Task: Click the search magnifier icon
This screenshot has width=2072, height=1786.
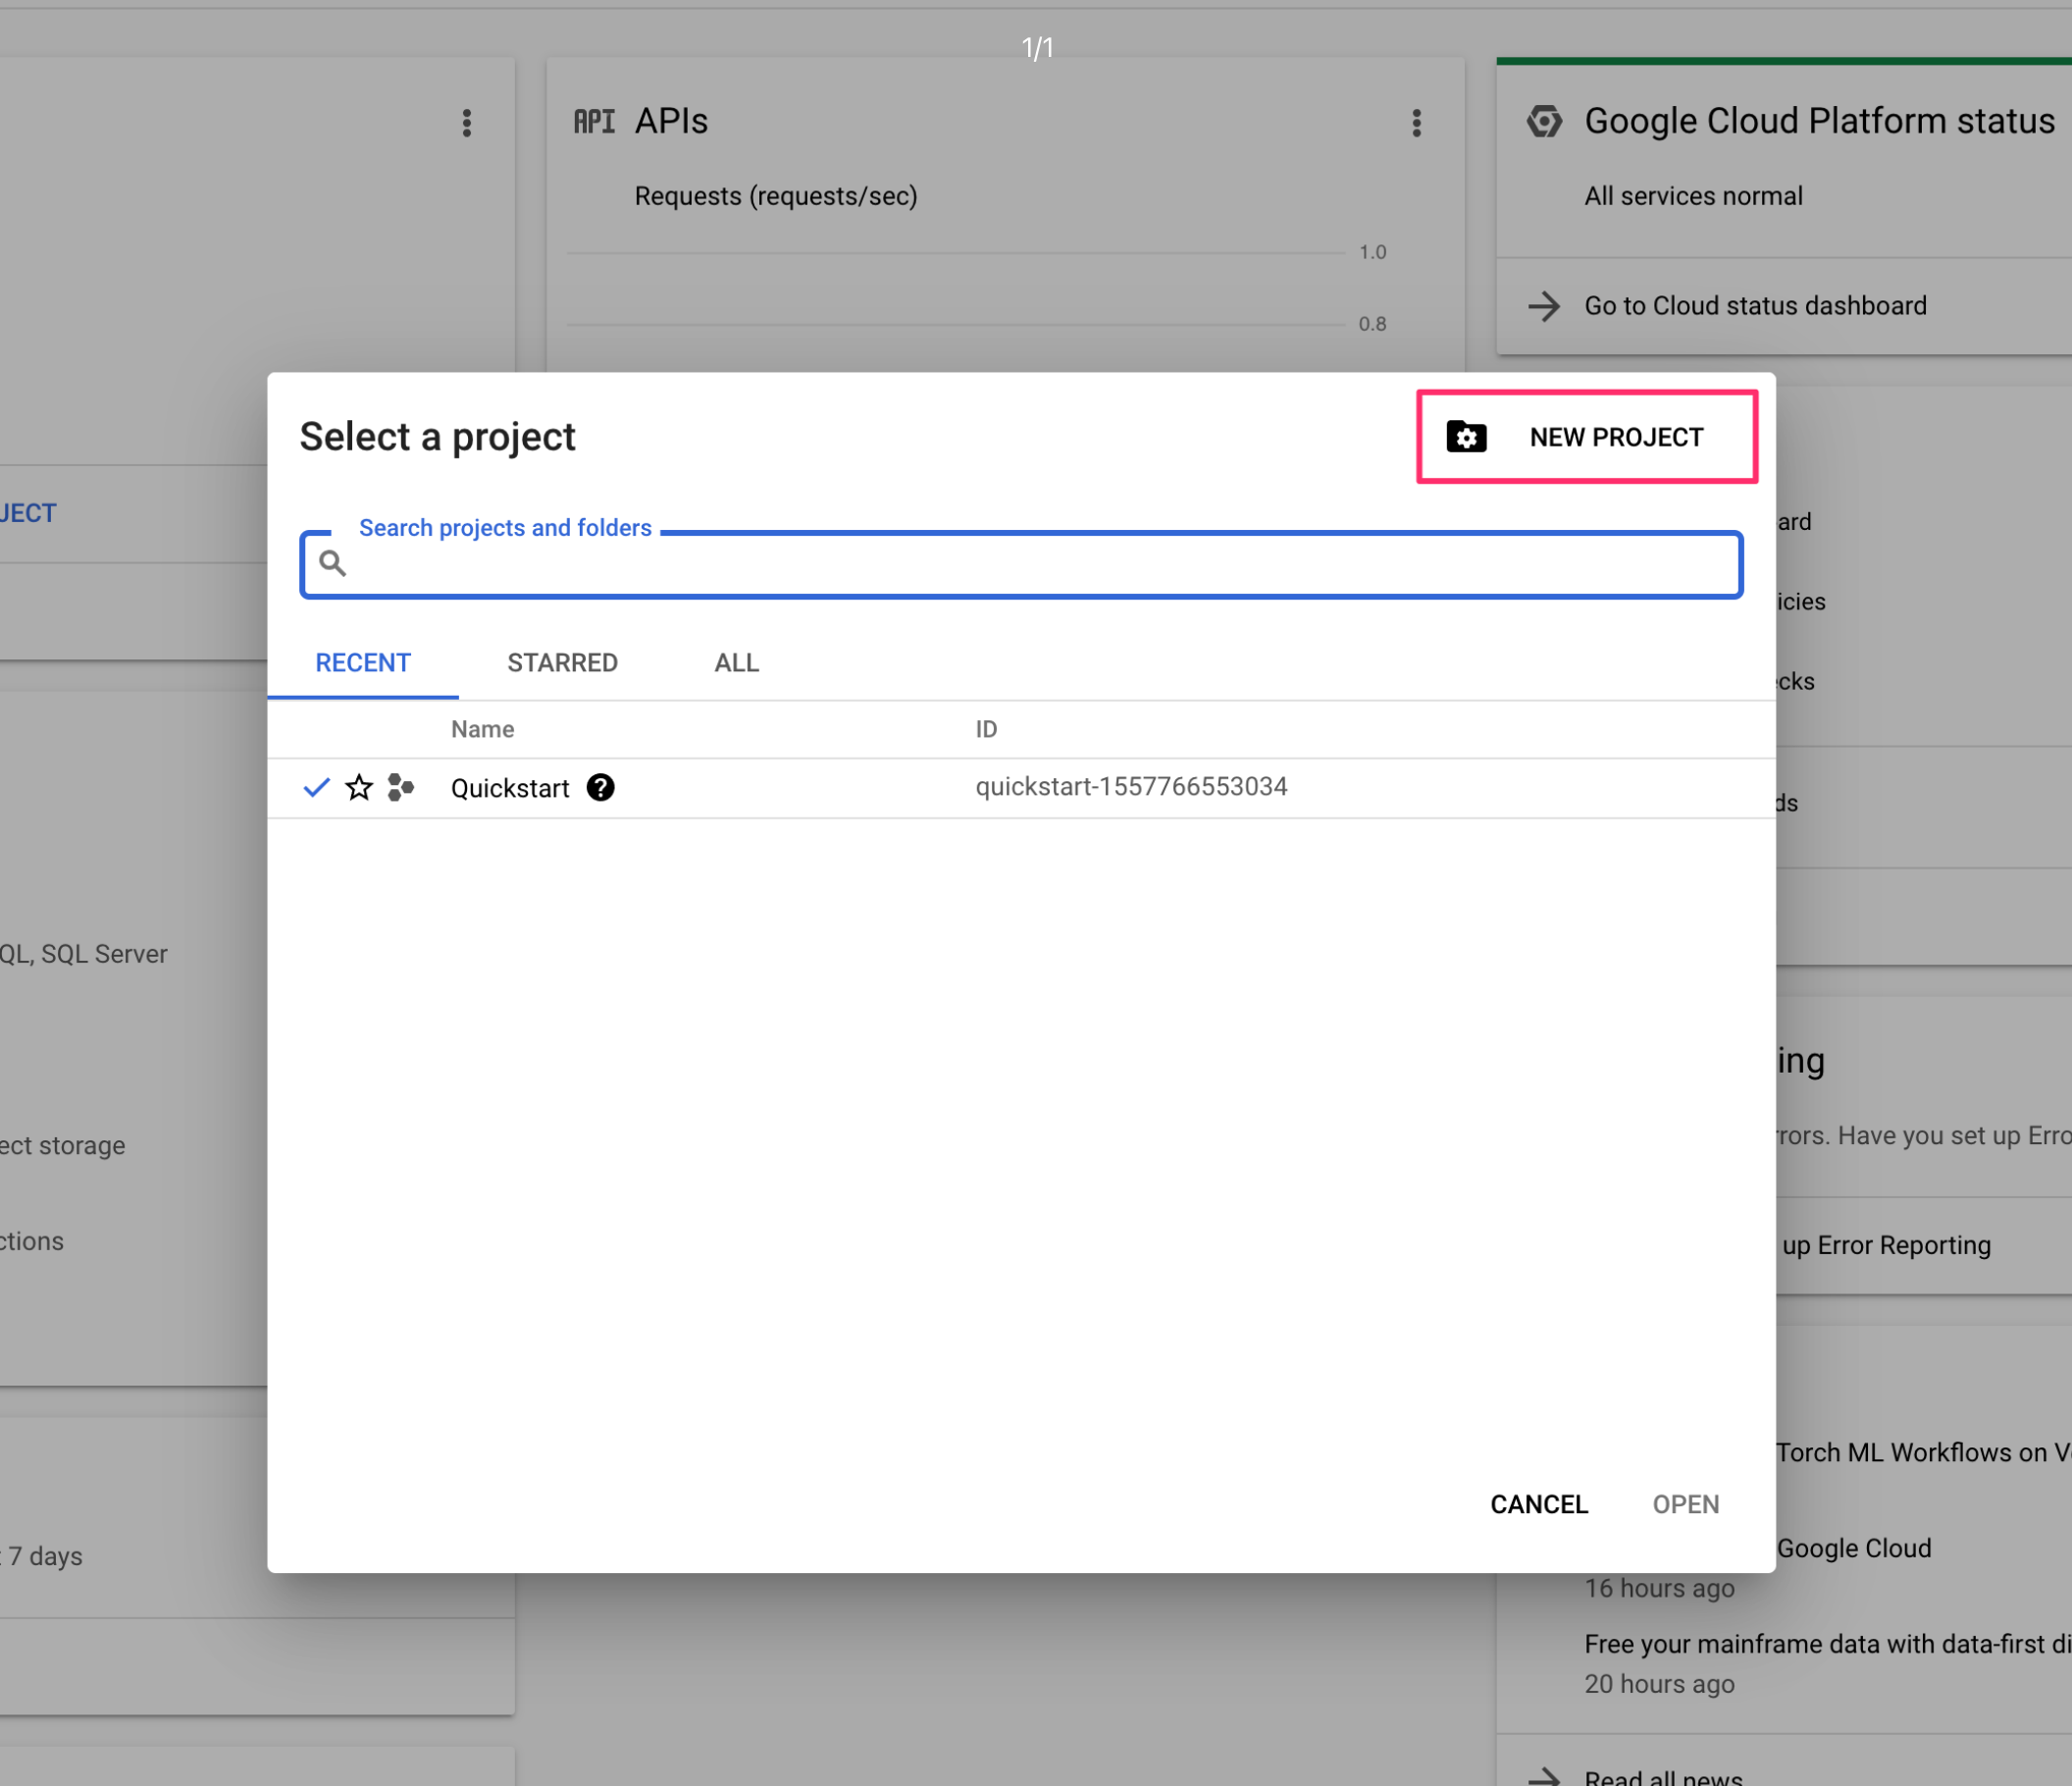Action: tap(333, 563)
